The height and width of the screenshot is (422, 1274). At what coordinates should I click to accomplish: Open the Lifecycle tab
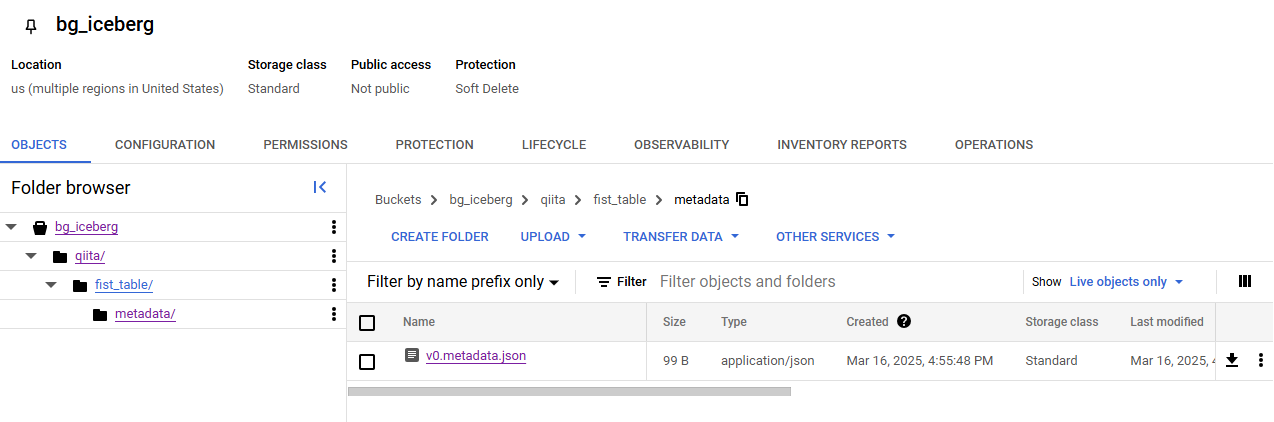pos(553,145)
